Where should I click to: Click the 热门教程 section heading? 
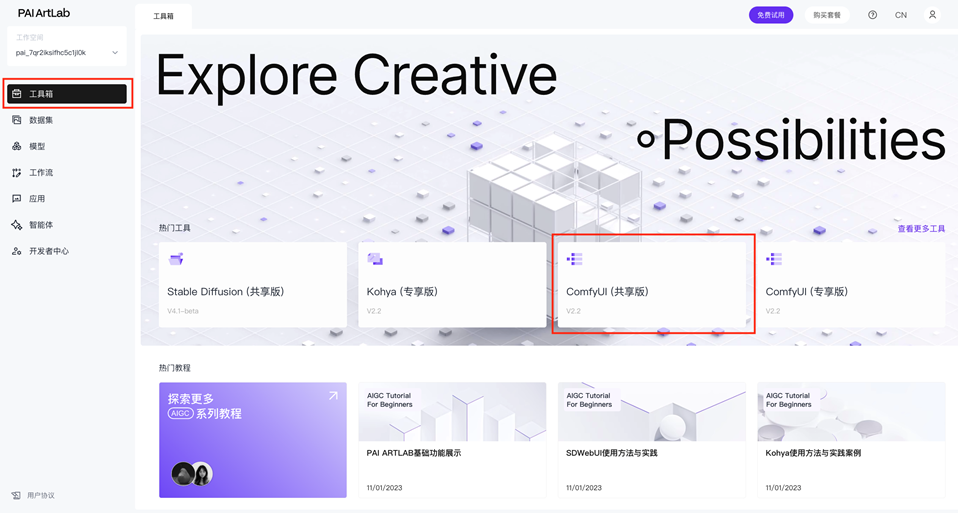(x=175, y=368)
